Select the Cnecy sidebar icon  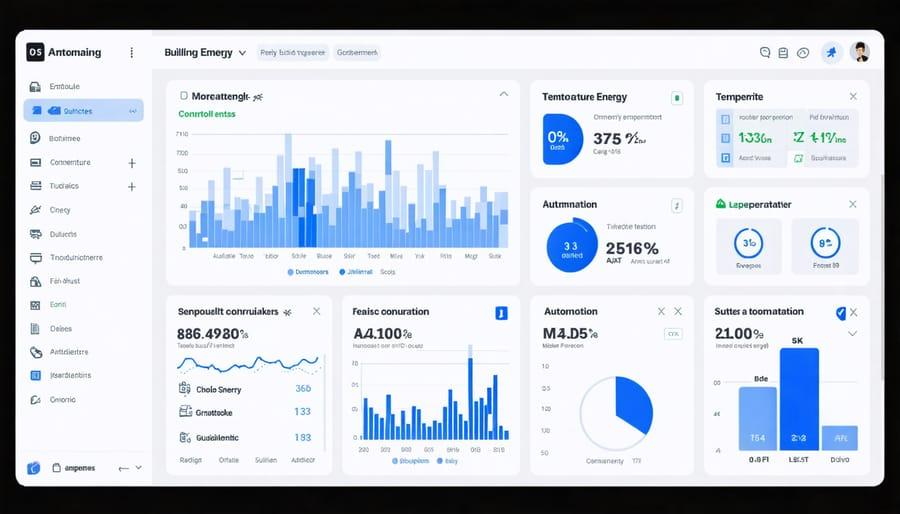tap(35, 210)
